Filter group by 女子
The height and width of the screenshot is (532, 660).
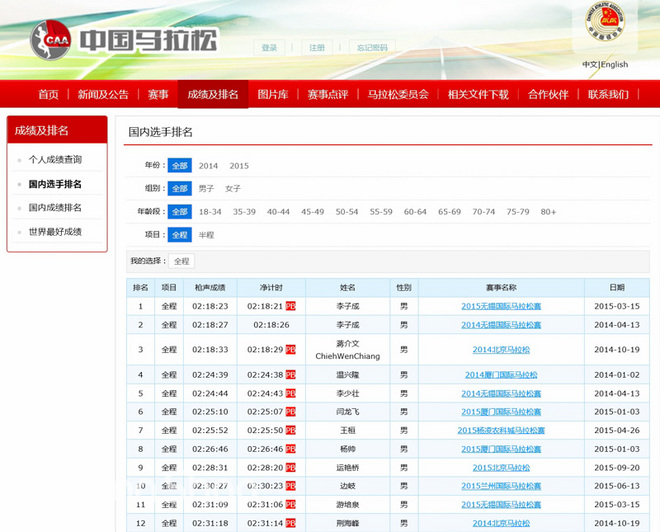(x=233, y=189)
